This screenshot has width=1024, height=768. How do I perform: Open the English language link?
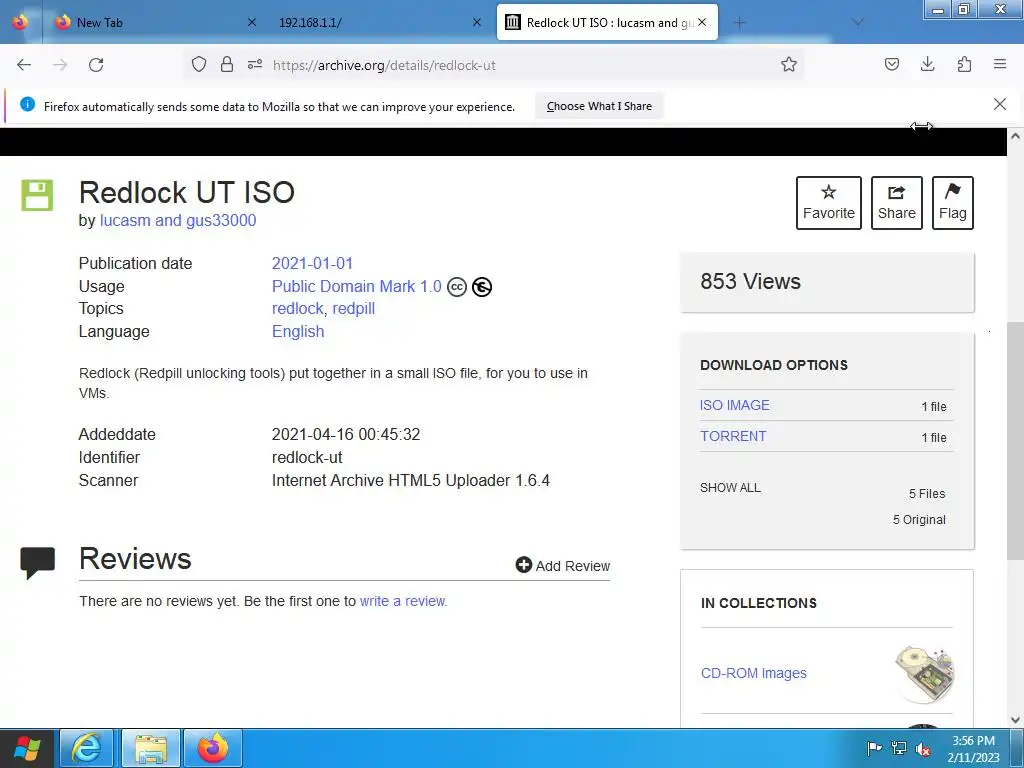298,331
